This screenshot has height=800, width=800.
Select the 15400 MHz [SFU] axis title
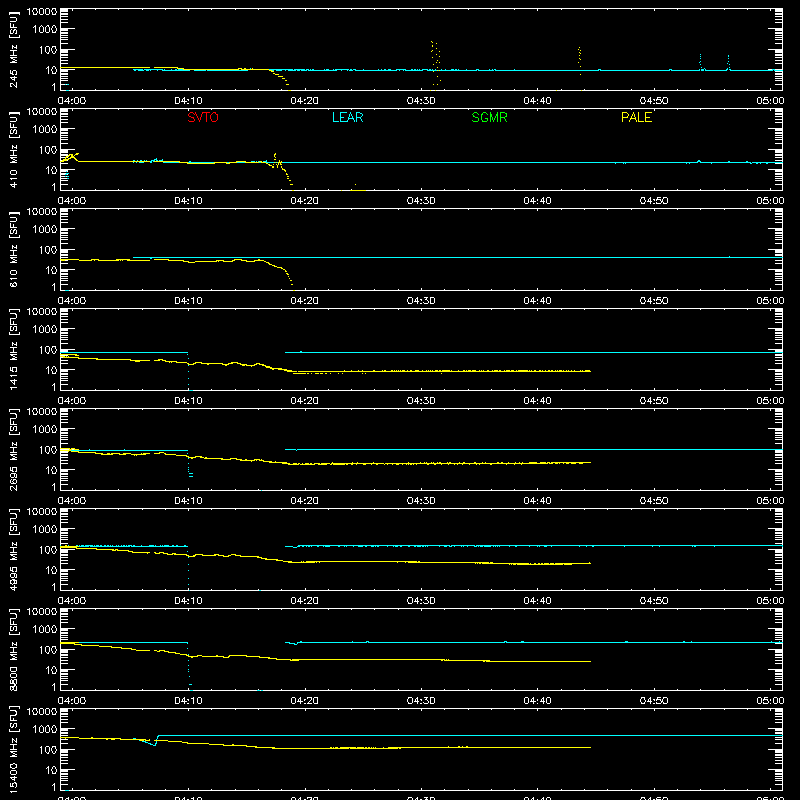tap(14, 749)
